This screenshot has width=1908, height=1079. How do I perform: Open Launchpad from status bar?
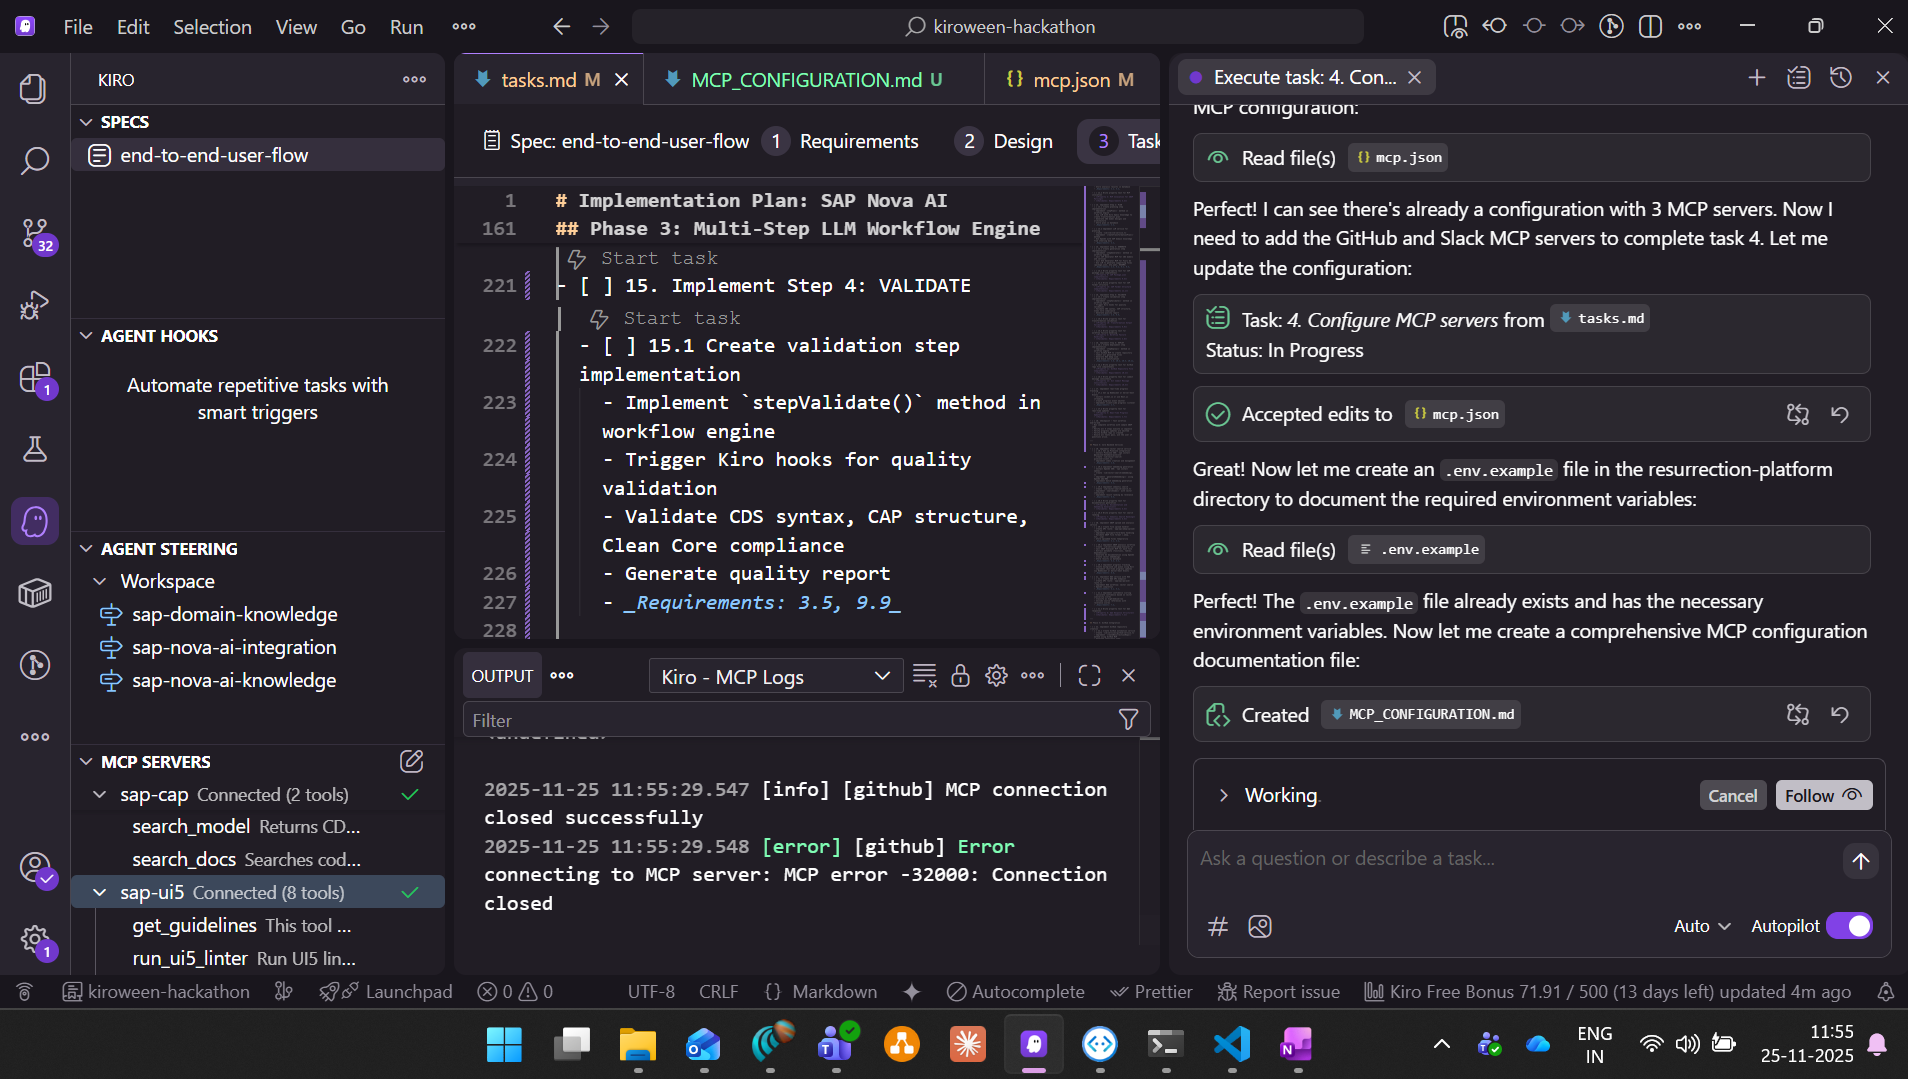[x=386, y=992]
